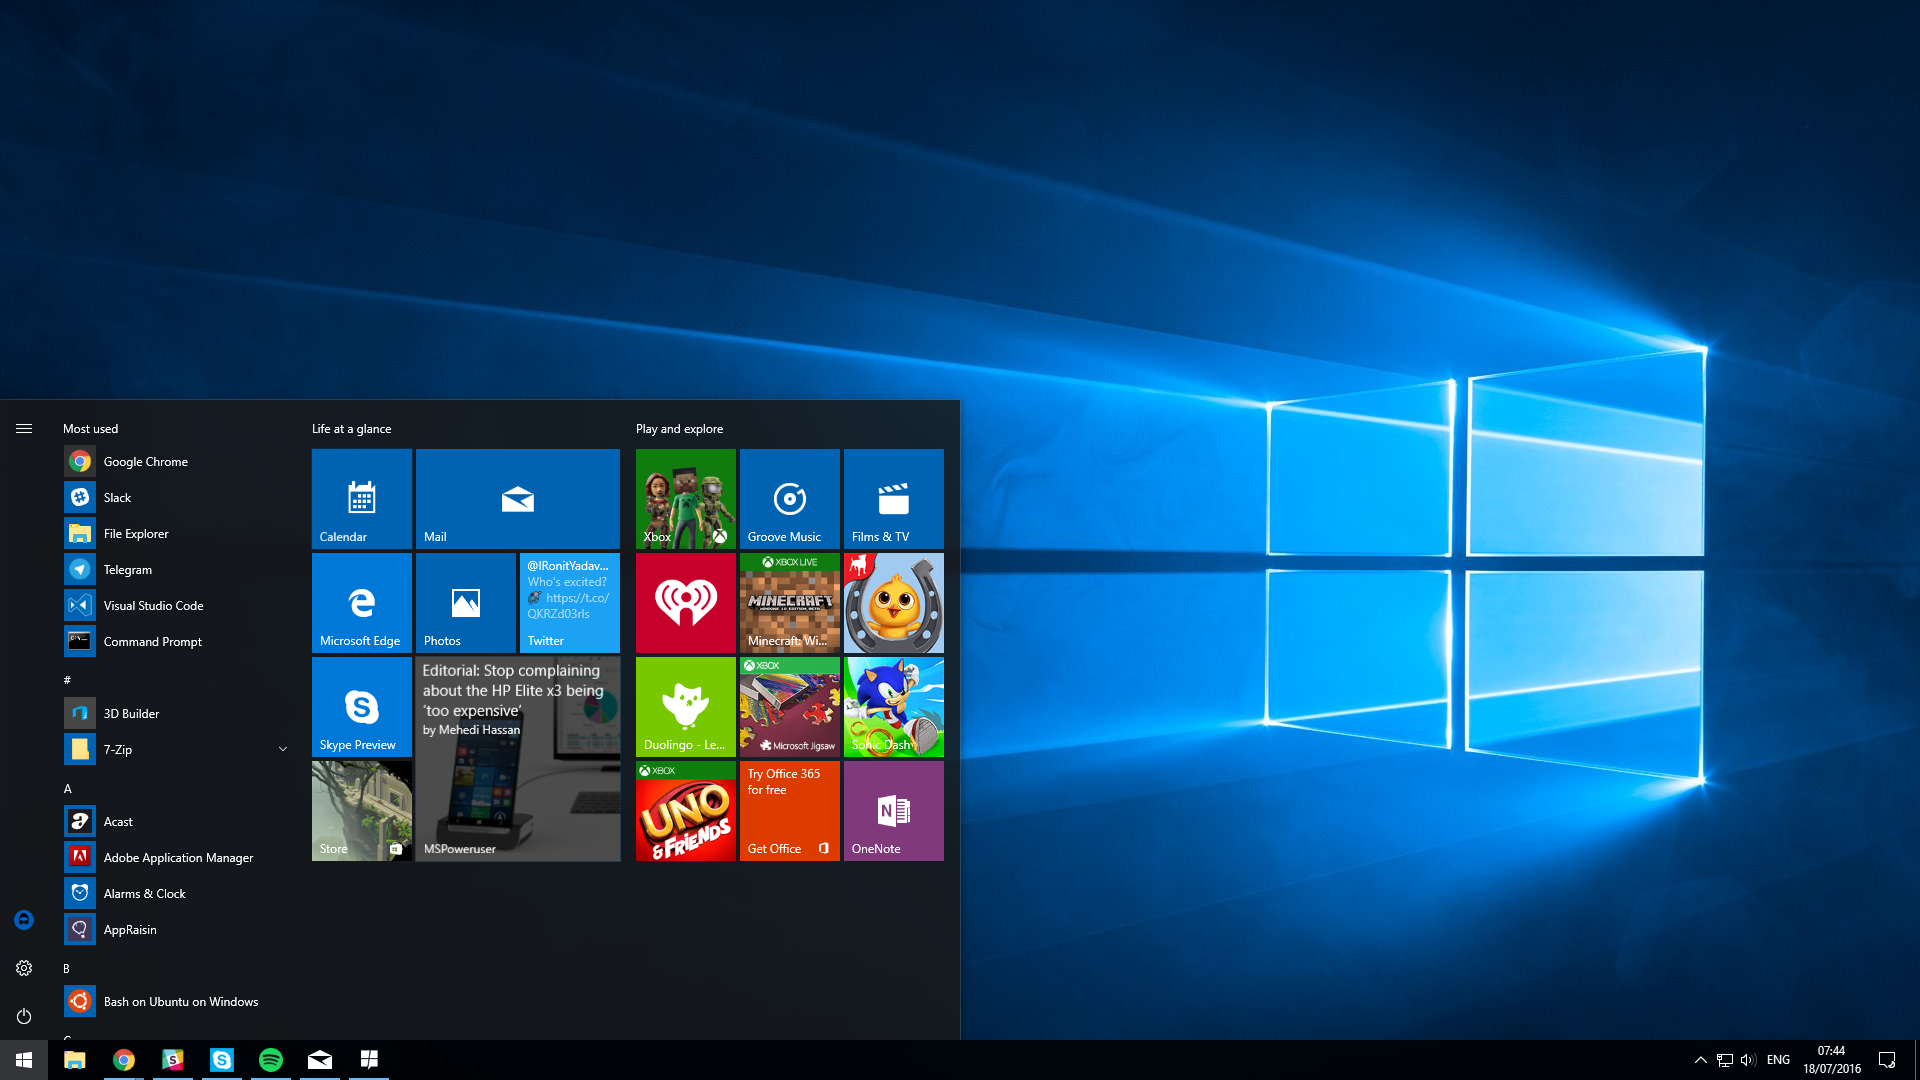Select Calendar tile in Life at a Glance
This screenshot has width=1920, height=1080.
point(361,497)
